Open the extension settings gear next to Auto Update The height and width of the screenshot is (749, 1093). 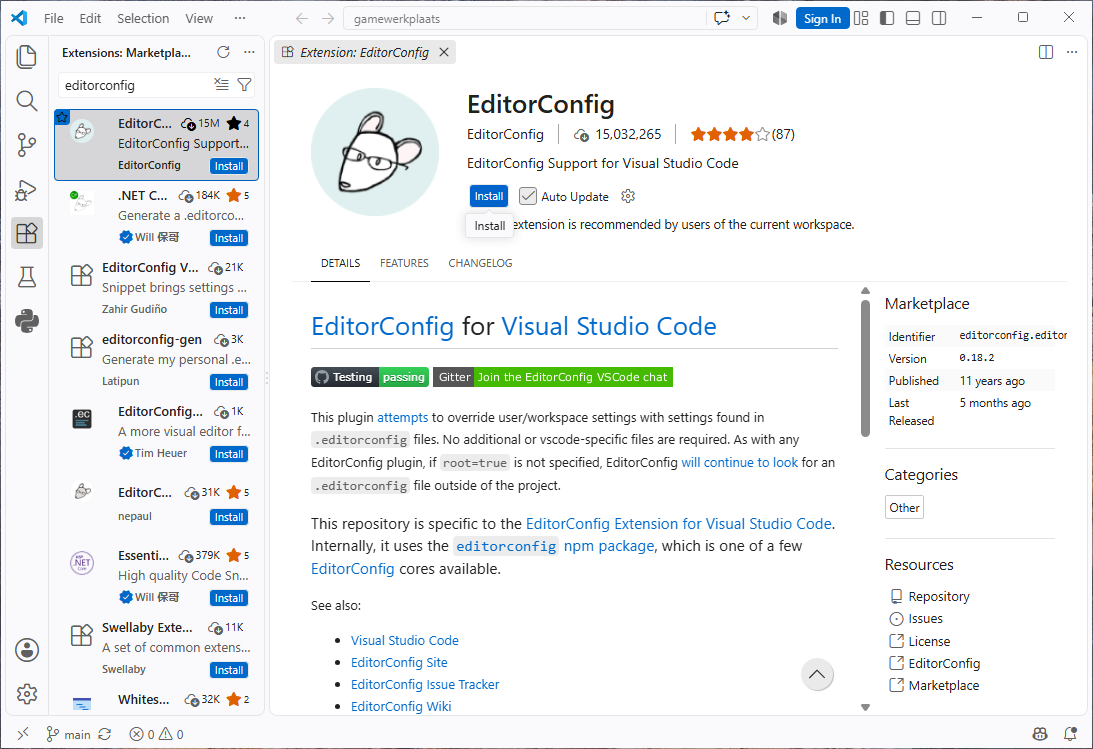(628, 196)
